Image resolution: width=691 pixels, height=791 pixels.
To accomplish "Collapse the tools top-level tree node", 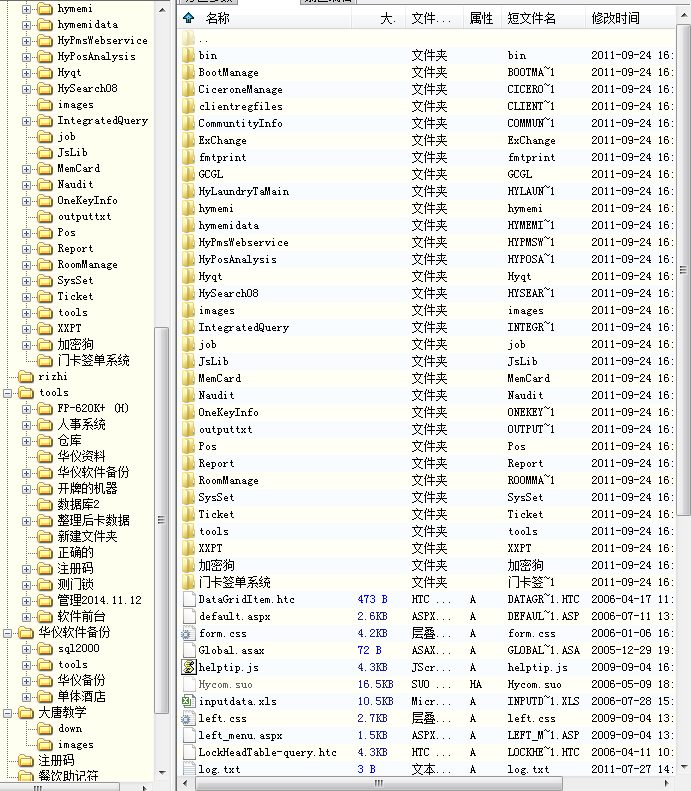I will [8, 393].
